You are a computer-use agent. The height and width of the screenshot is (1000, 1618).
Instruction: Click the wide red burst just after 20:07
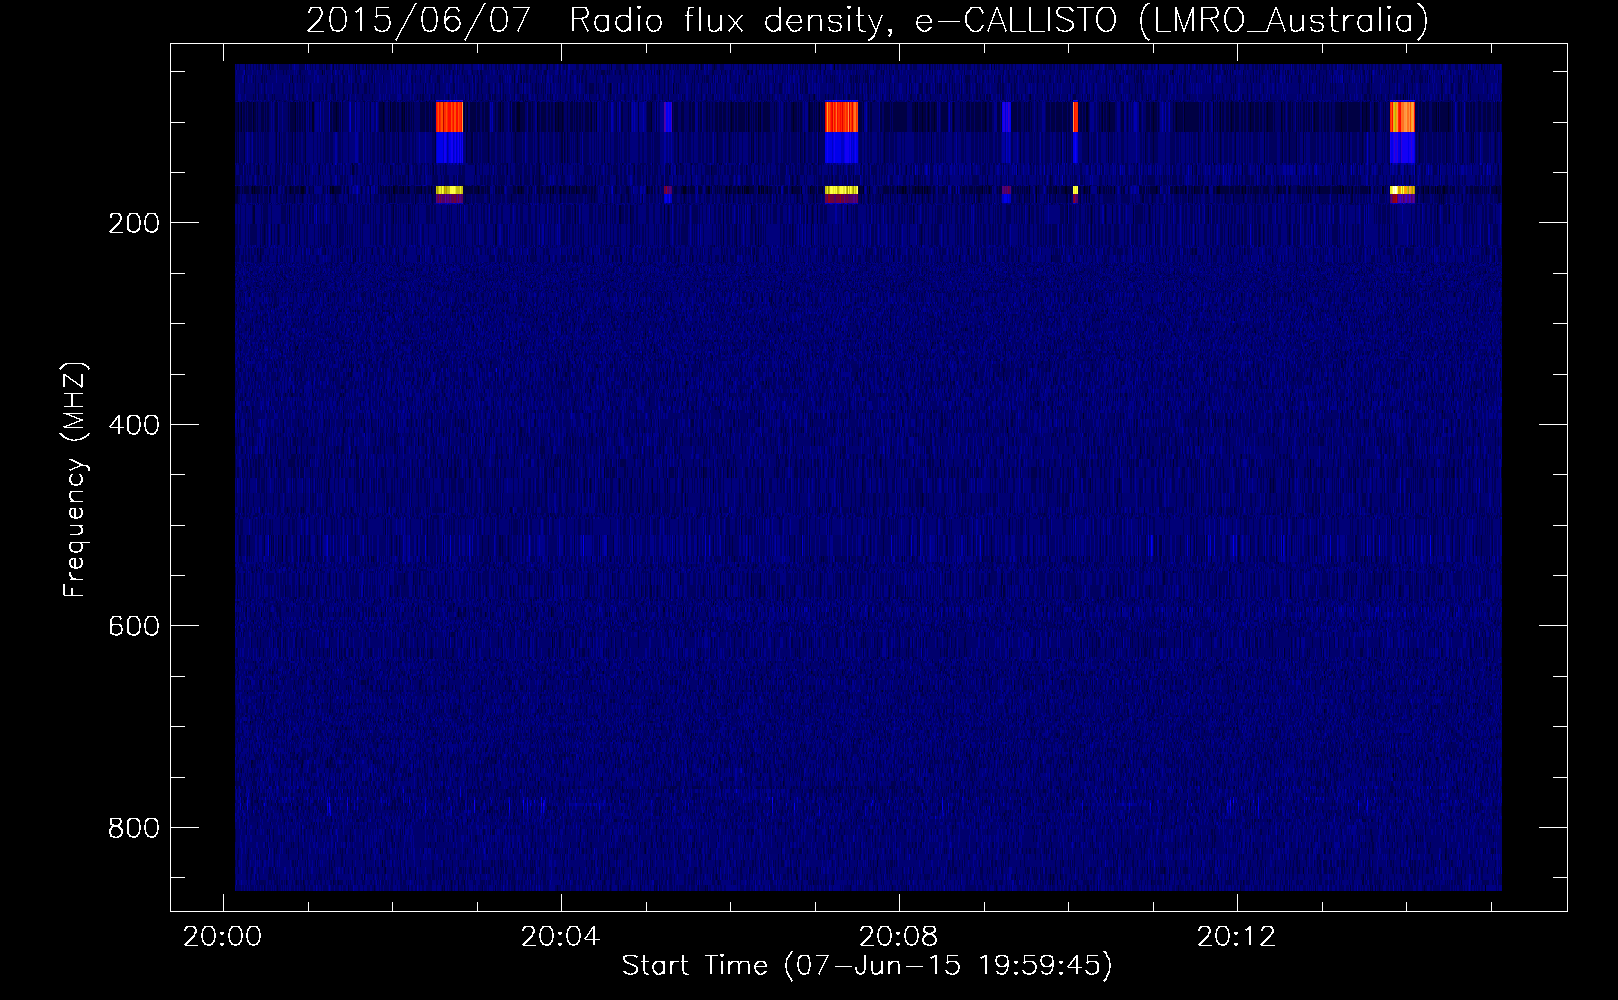tap(842, 117)
